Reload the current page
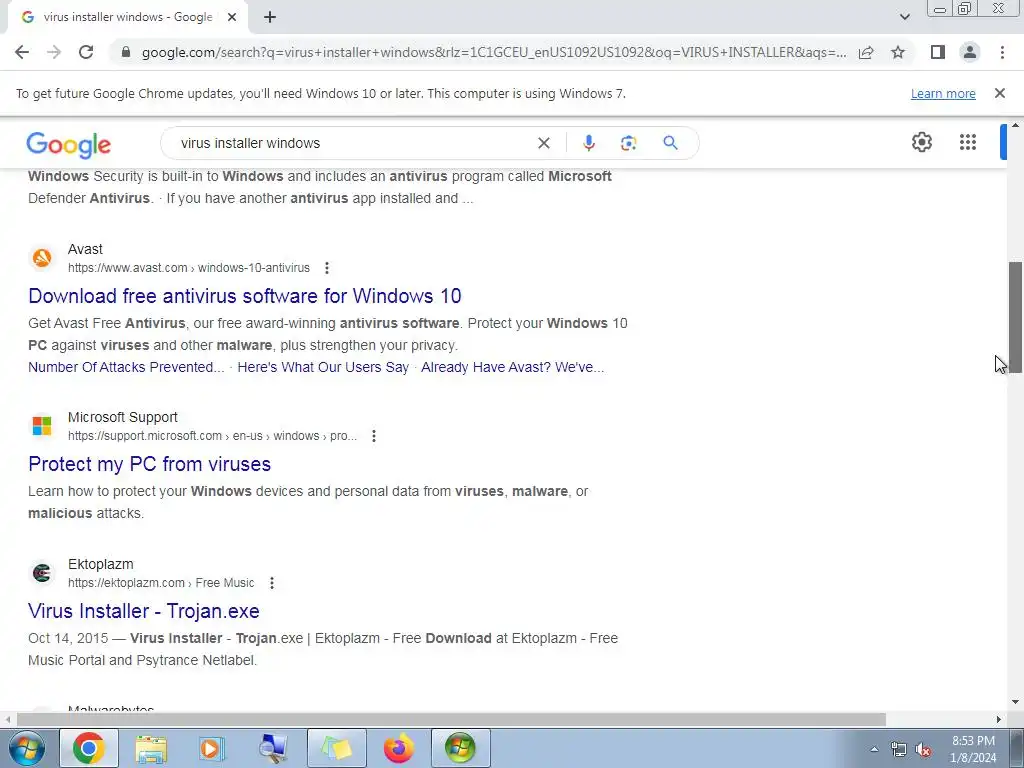Viewport: 1024px width, 768px height. click(x=86, y=52)
